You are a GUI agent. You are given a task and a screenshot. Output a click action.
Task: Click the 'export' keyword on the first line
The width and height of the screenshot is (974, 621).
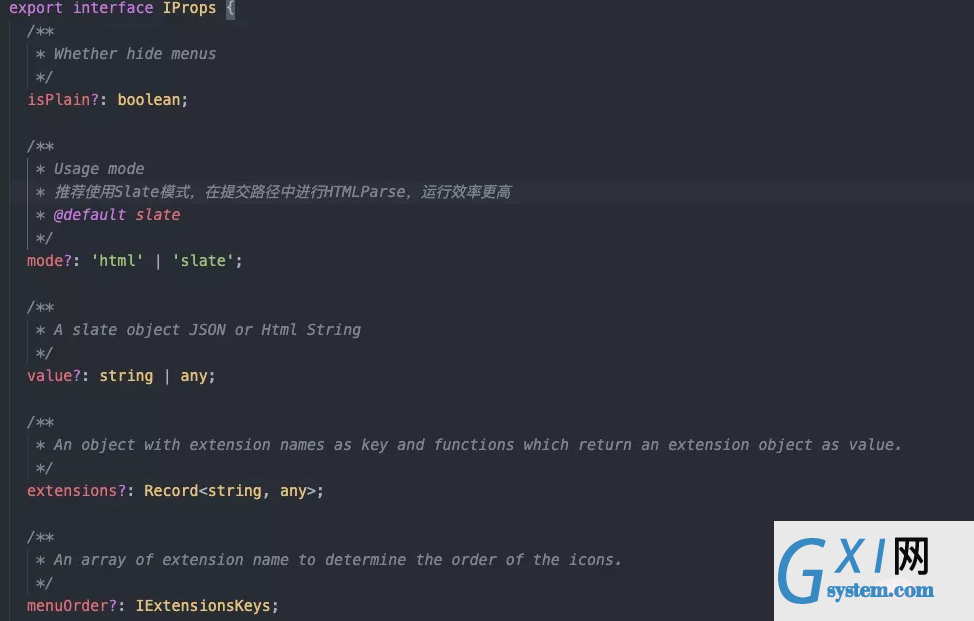(x=35, y=8)
